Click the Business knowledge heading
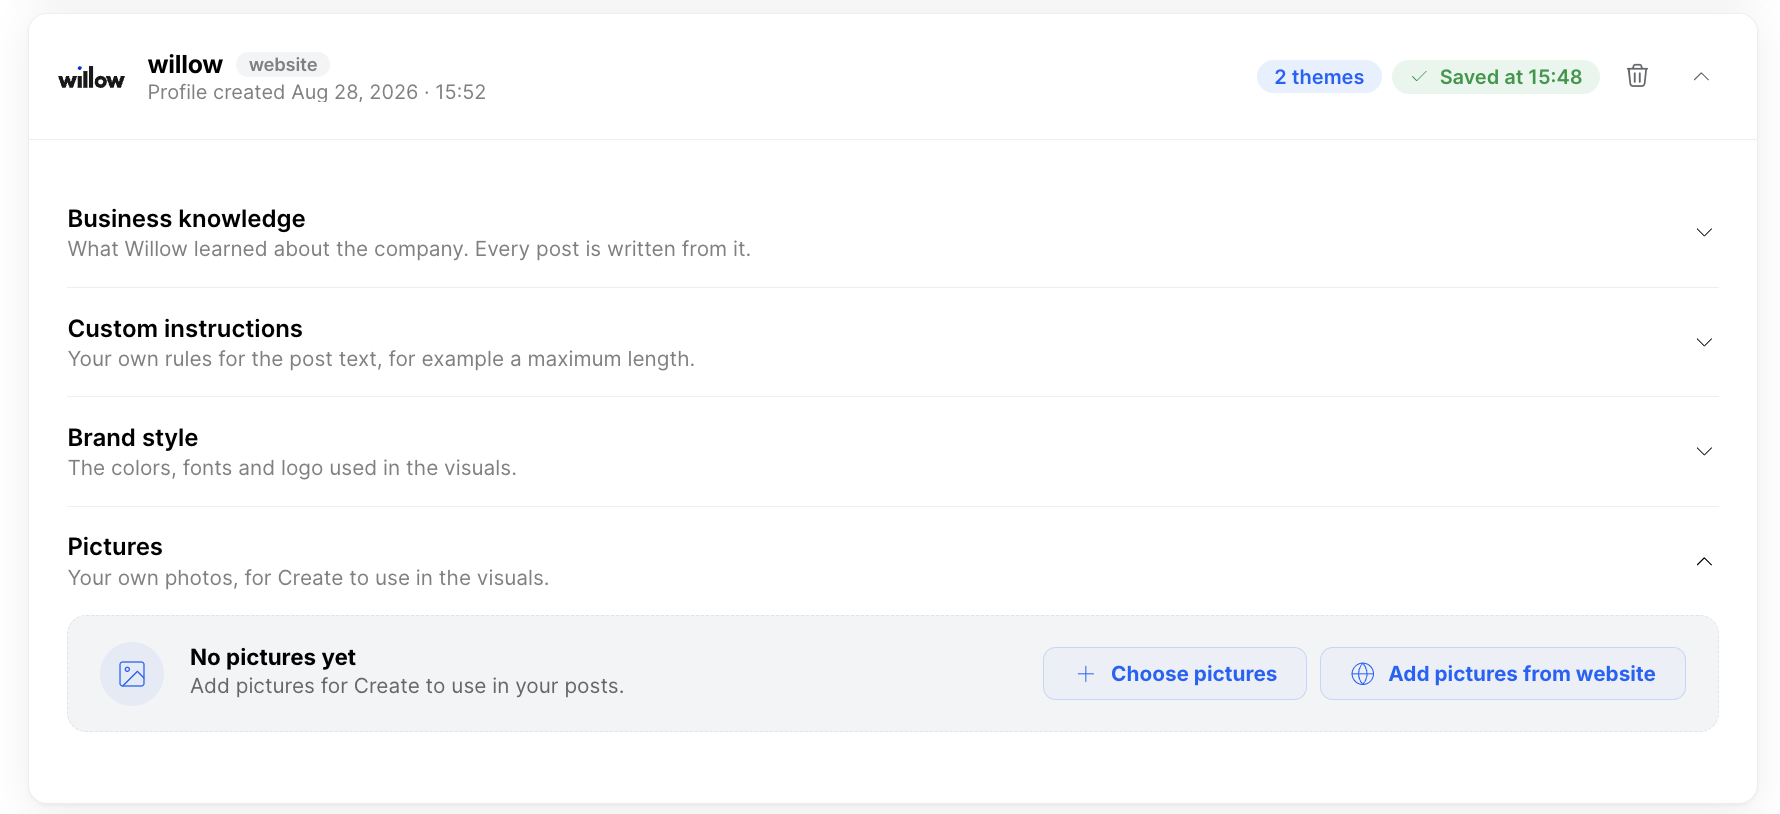The height and width of the screenshot is (814, 1780). (187, 219)
